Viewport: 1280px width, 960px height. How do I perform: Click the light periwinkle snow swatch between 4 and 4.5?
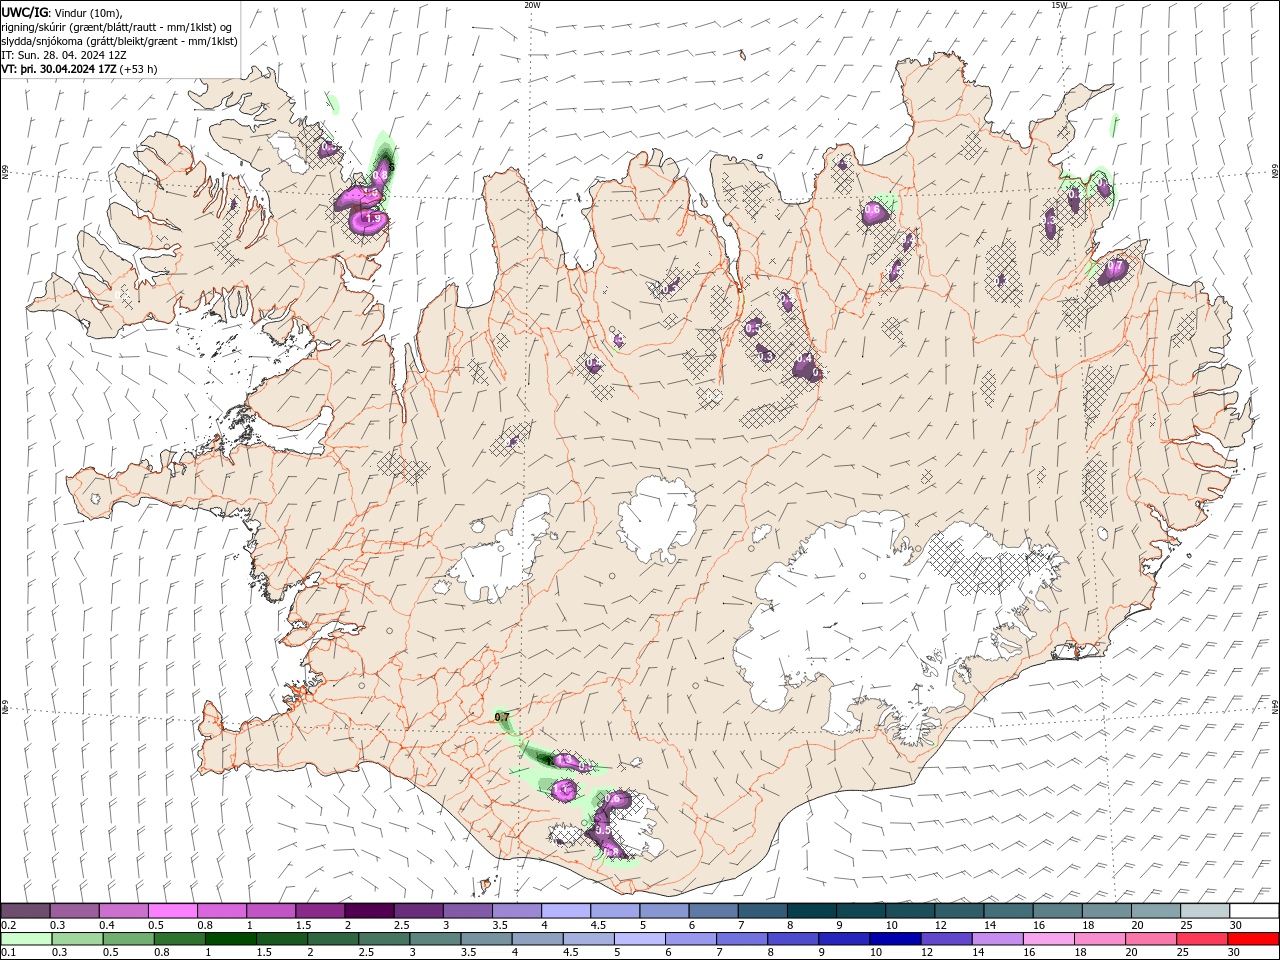[565, 910]
